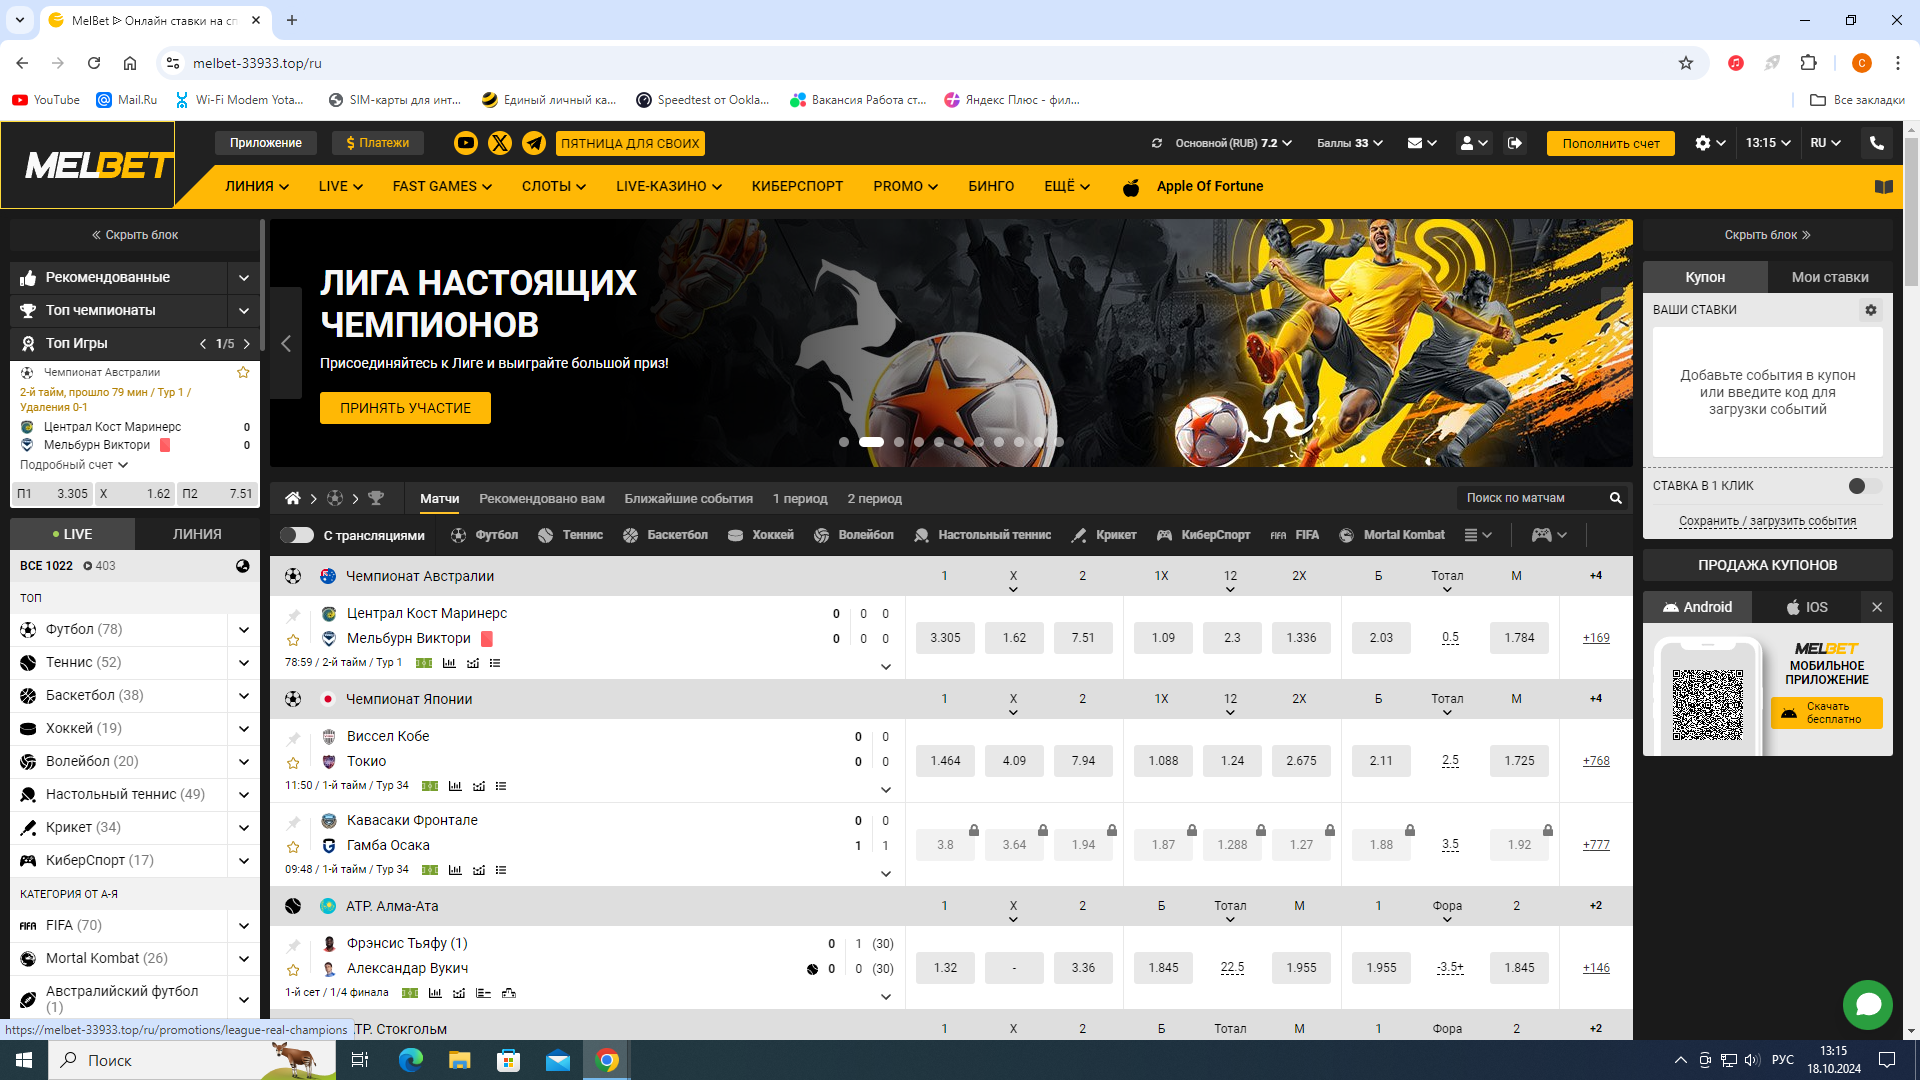1920x1080 pixels.
Task: Click the X social network icon
Action: (x=500, y=143)
